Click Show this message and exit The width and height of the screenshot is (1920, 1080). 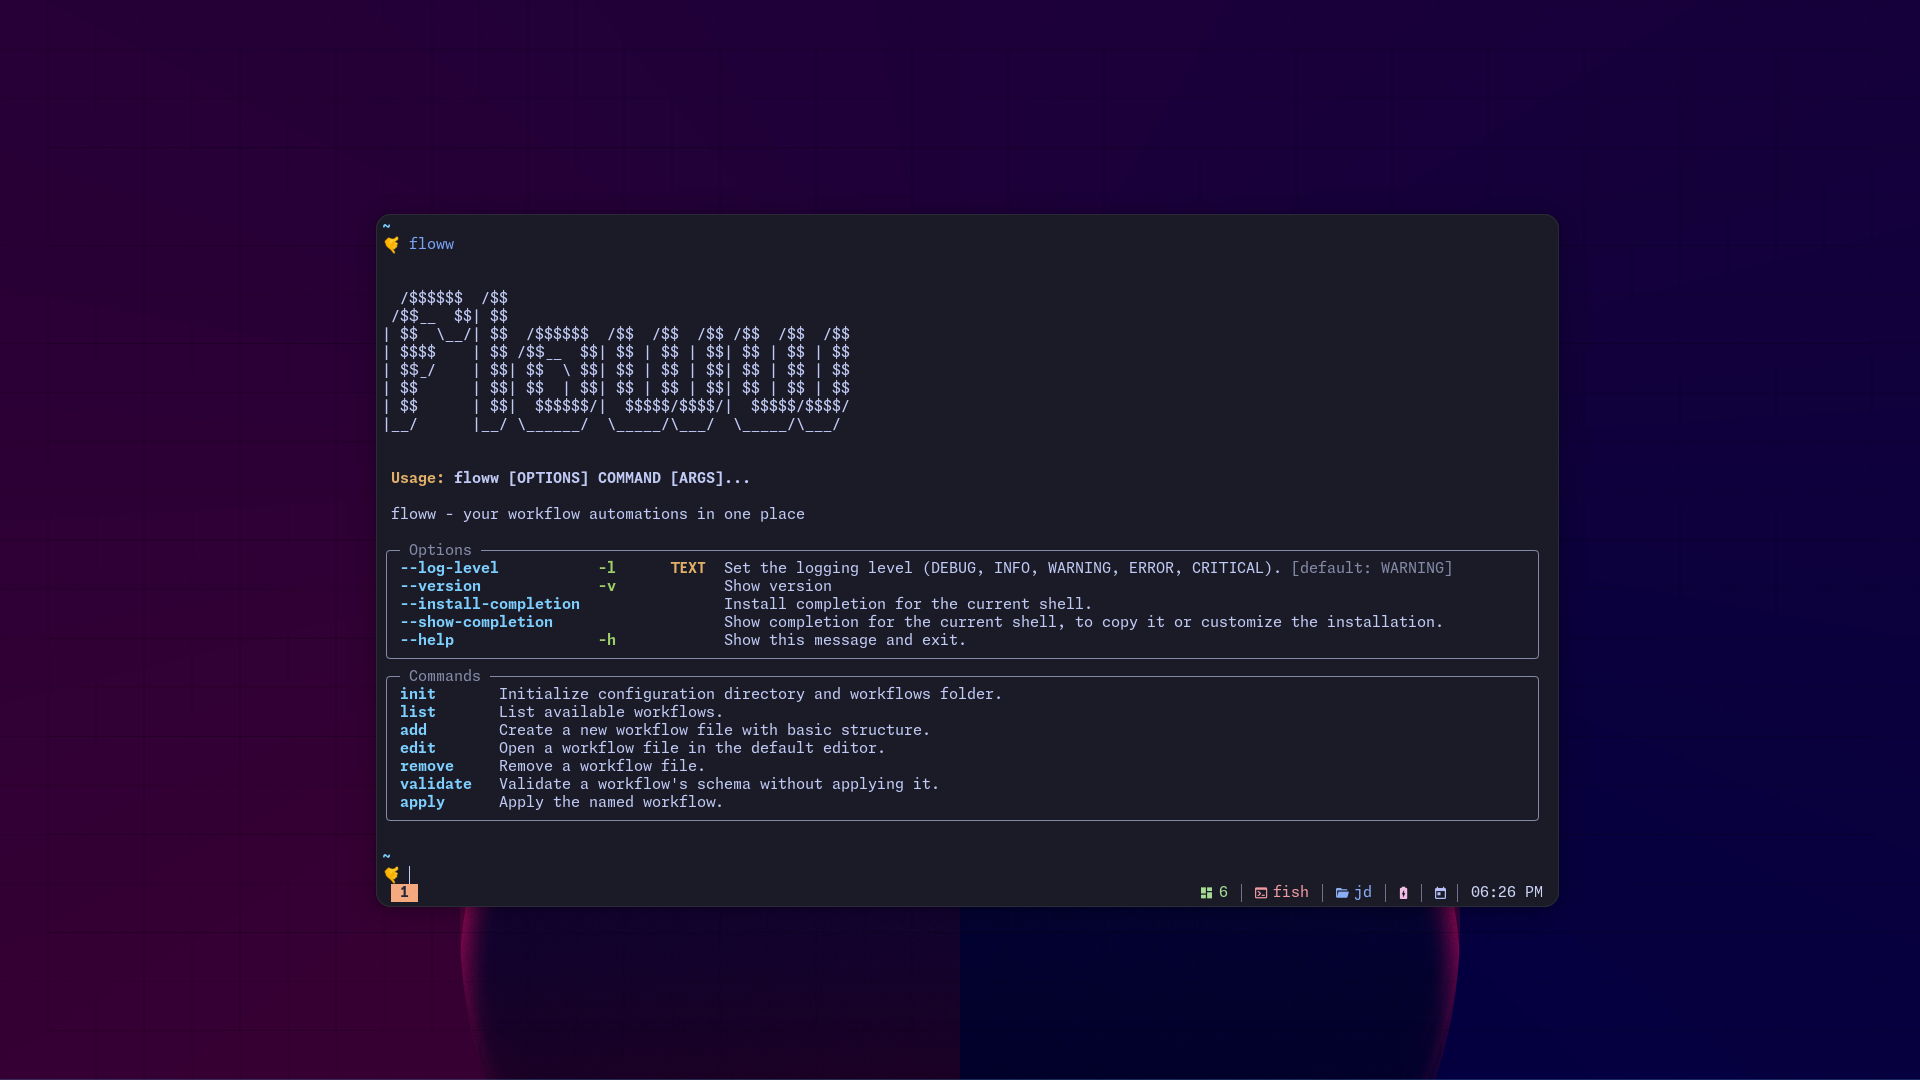(x=845, y=640)
